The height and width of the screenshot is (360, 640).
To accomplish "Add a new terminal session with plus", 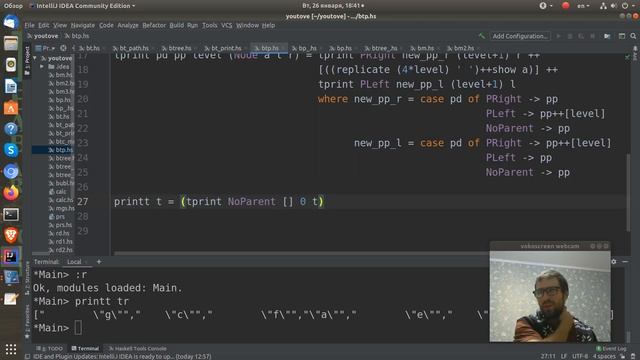I will click(99, 262).
